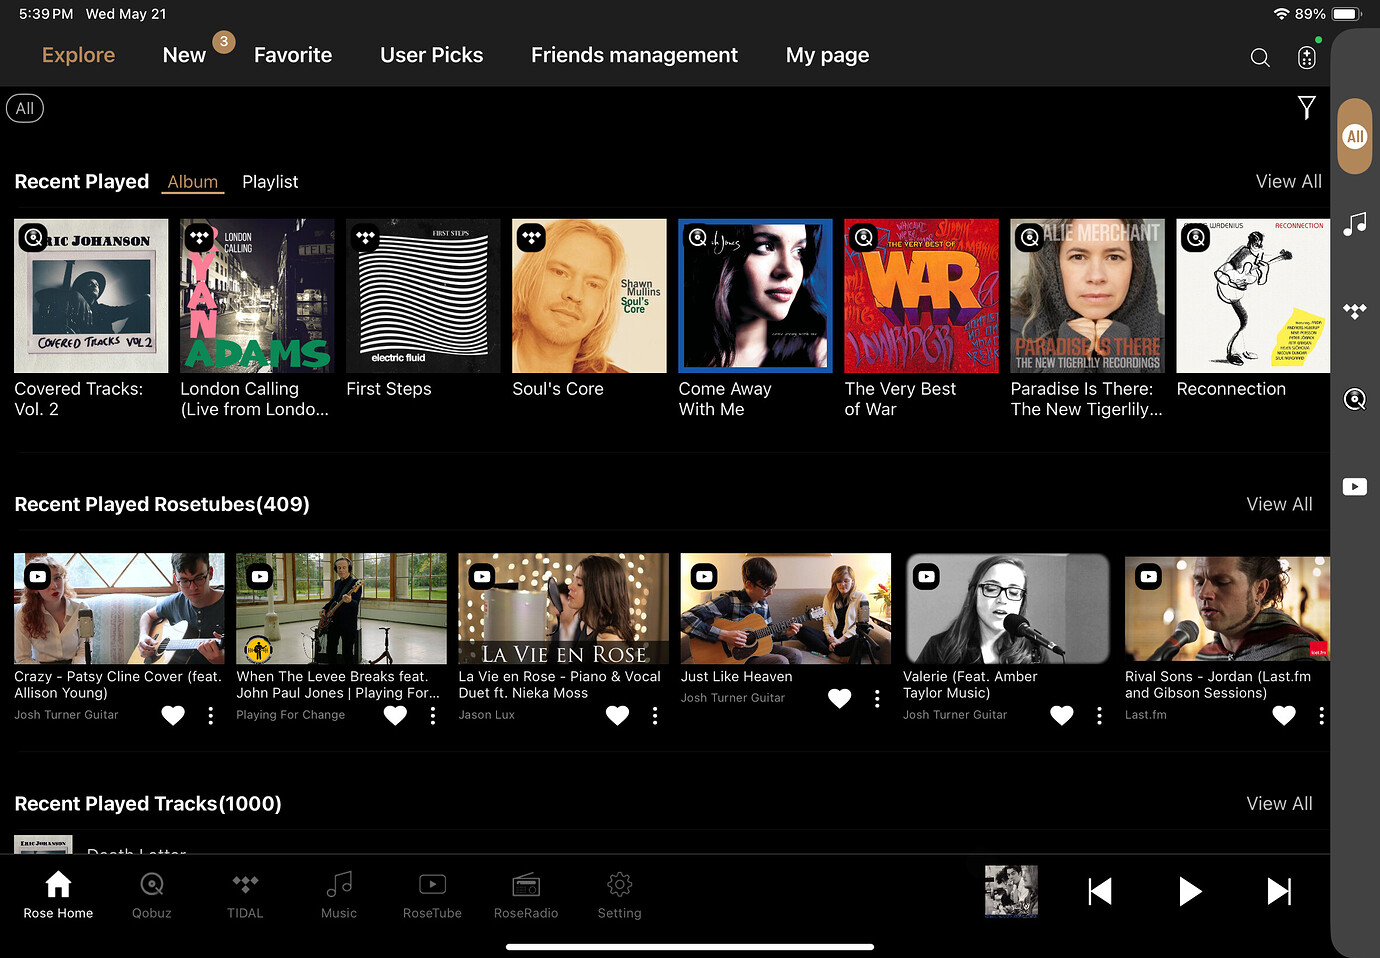Open the now playing album thumbnail
The image size is (1380, 958).
click(1011, 891)
